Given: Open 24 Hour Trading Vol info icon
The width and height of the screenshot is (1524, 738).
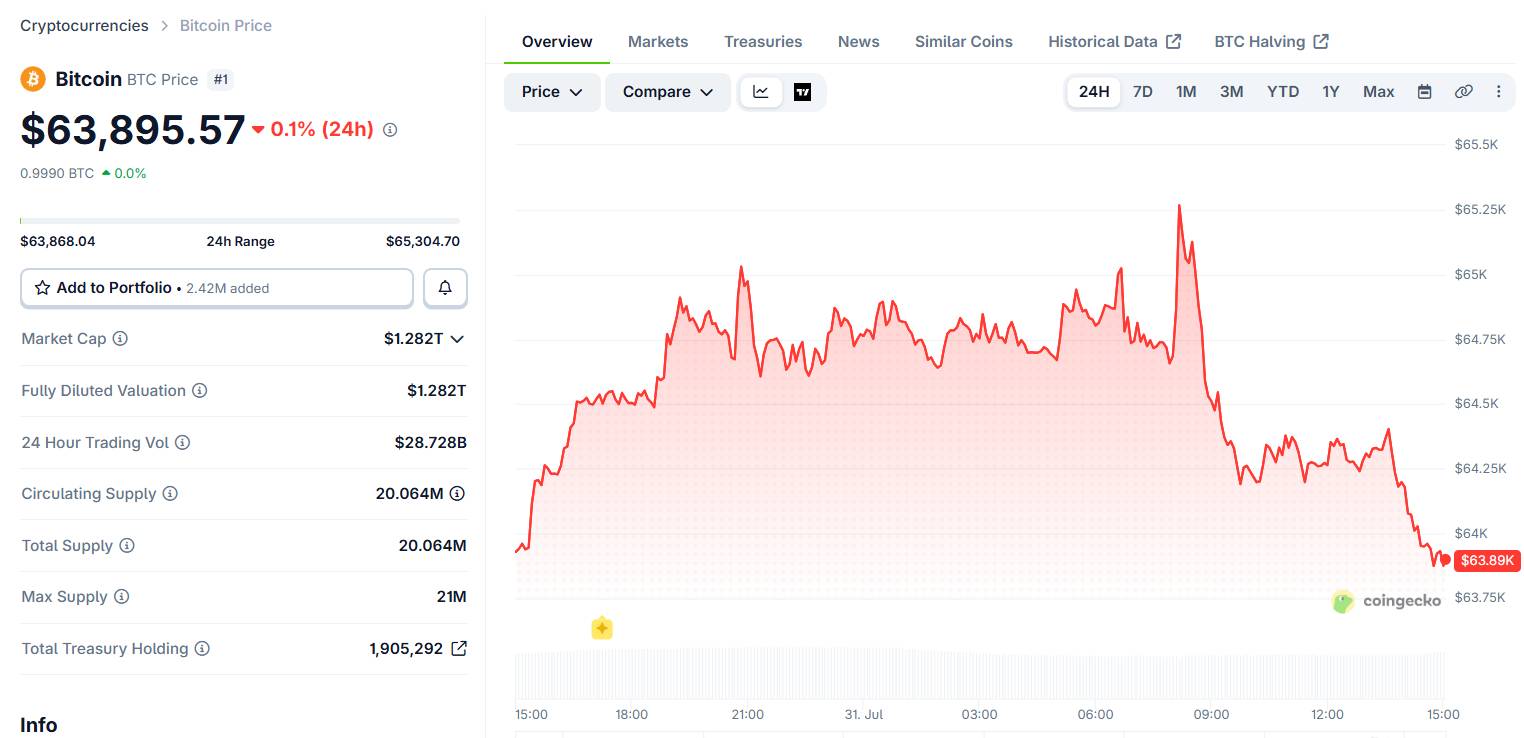Looking at the screenshot, I should (182, 443).
